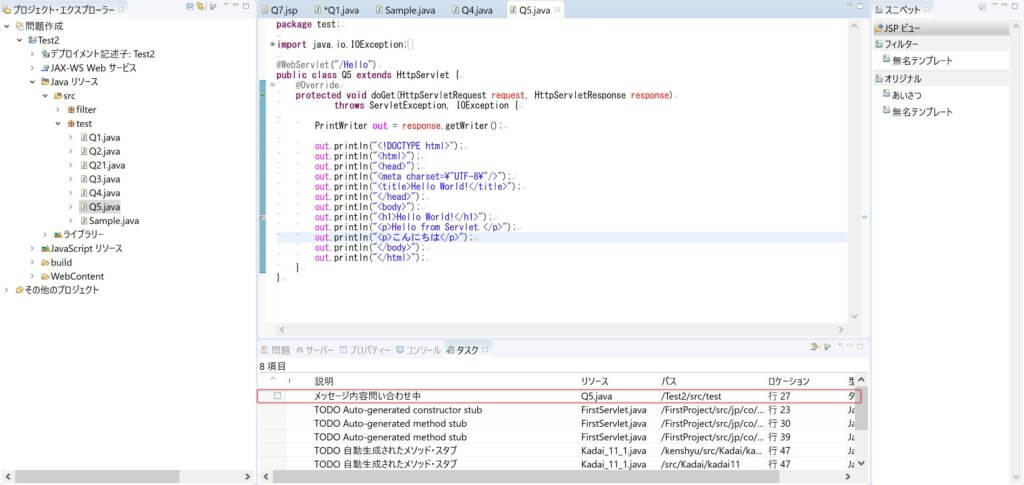The height and width of the screenshot is (485, 1024).
Task: Click the editor horizontal scrollbar
Action: pyautogui.click(x=561, y=330)
